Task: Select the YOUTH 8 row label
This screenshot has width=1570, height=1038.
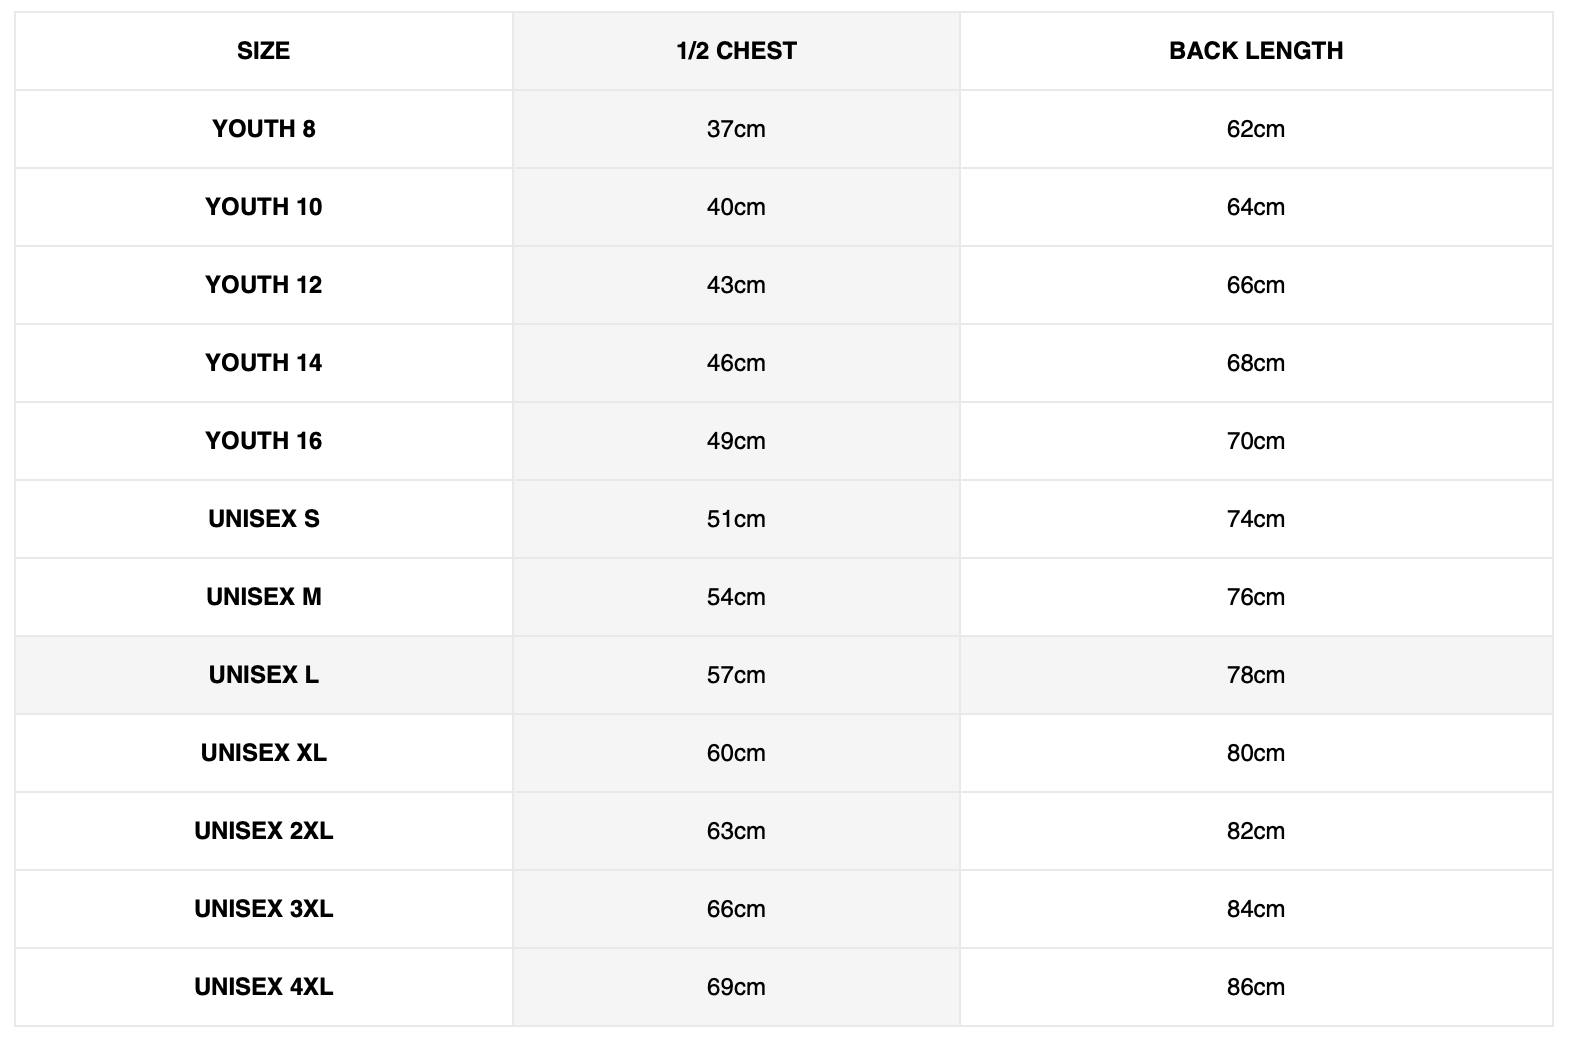Action: pos(264,129)
